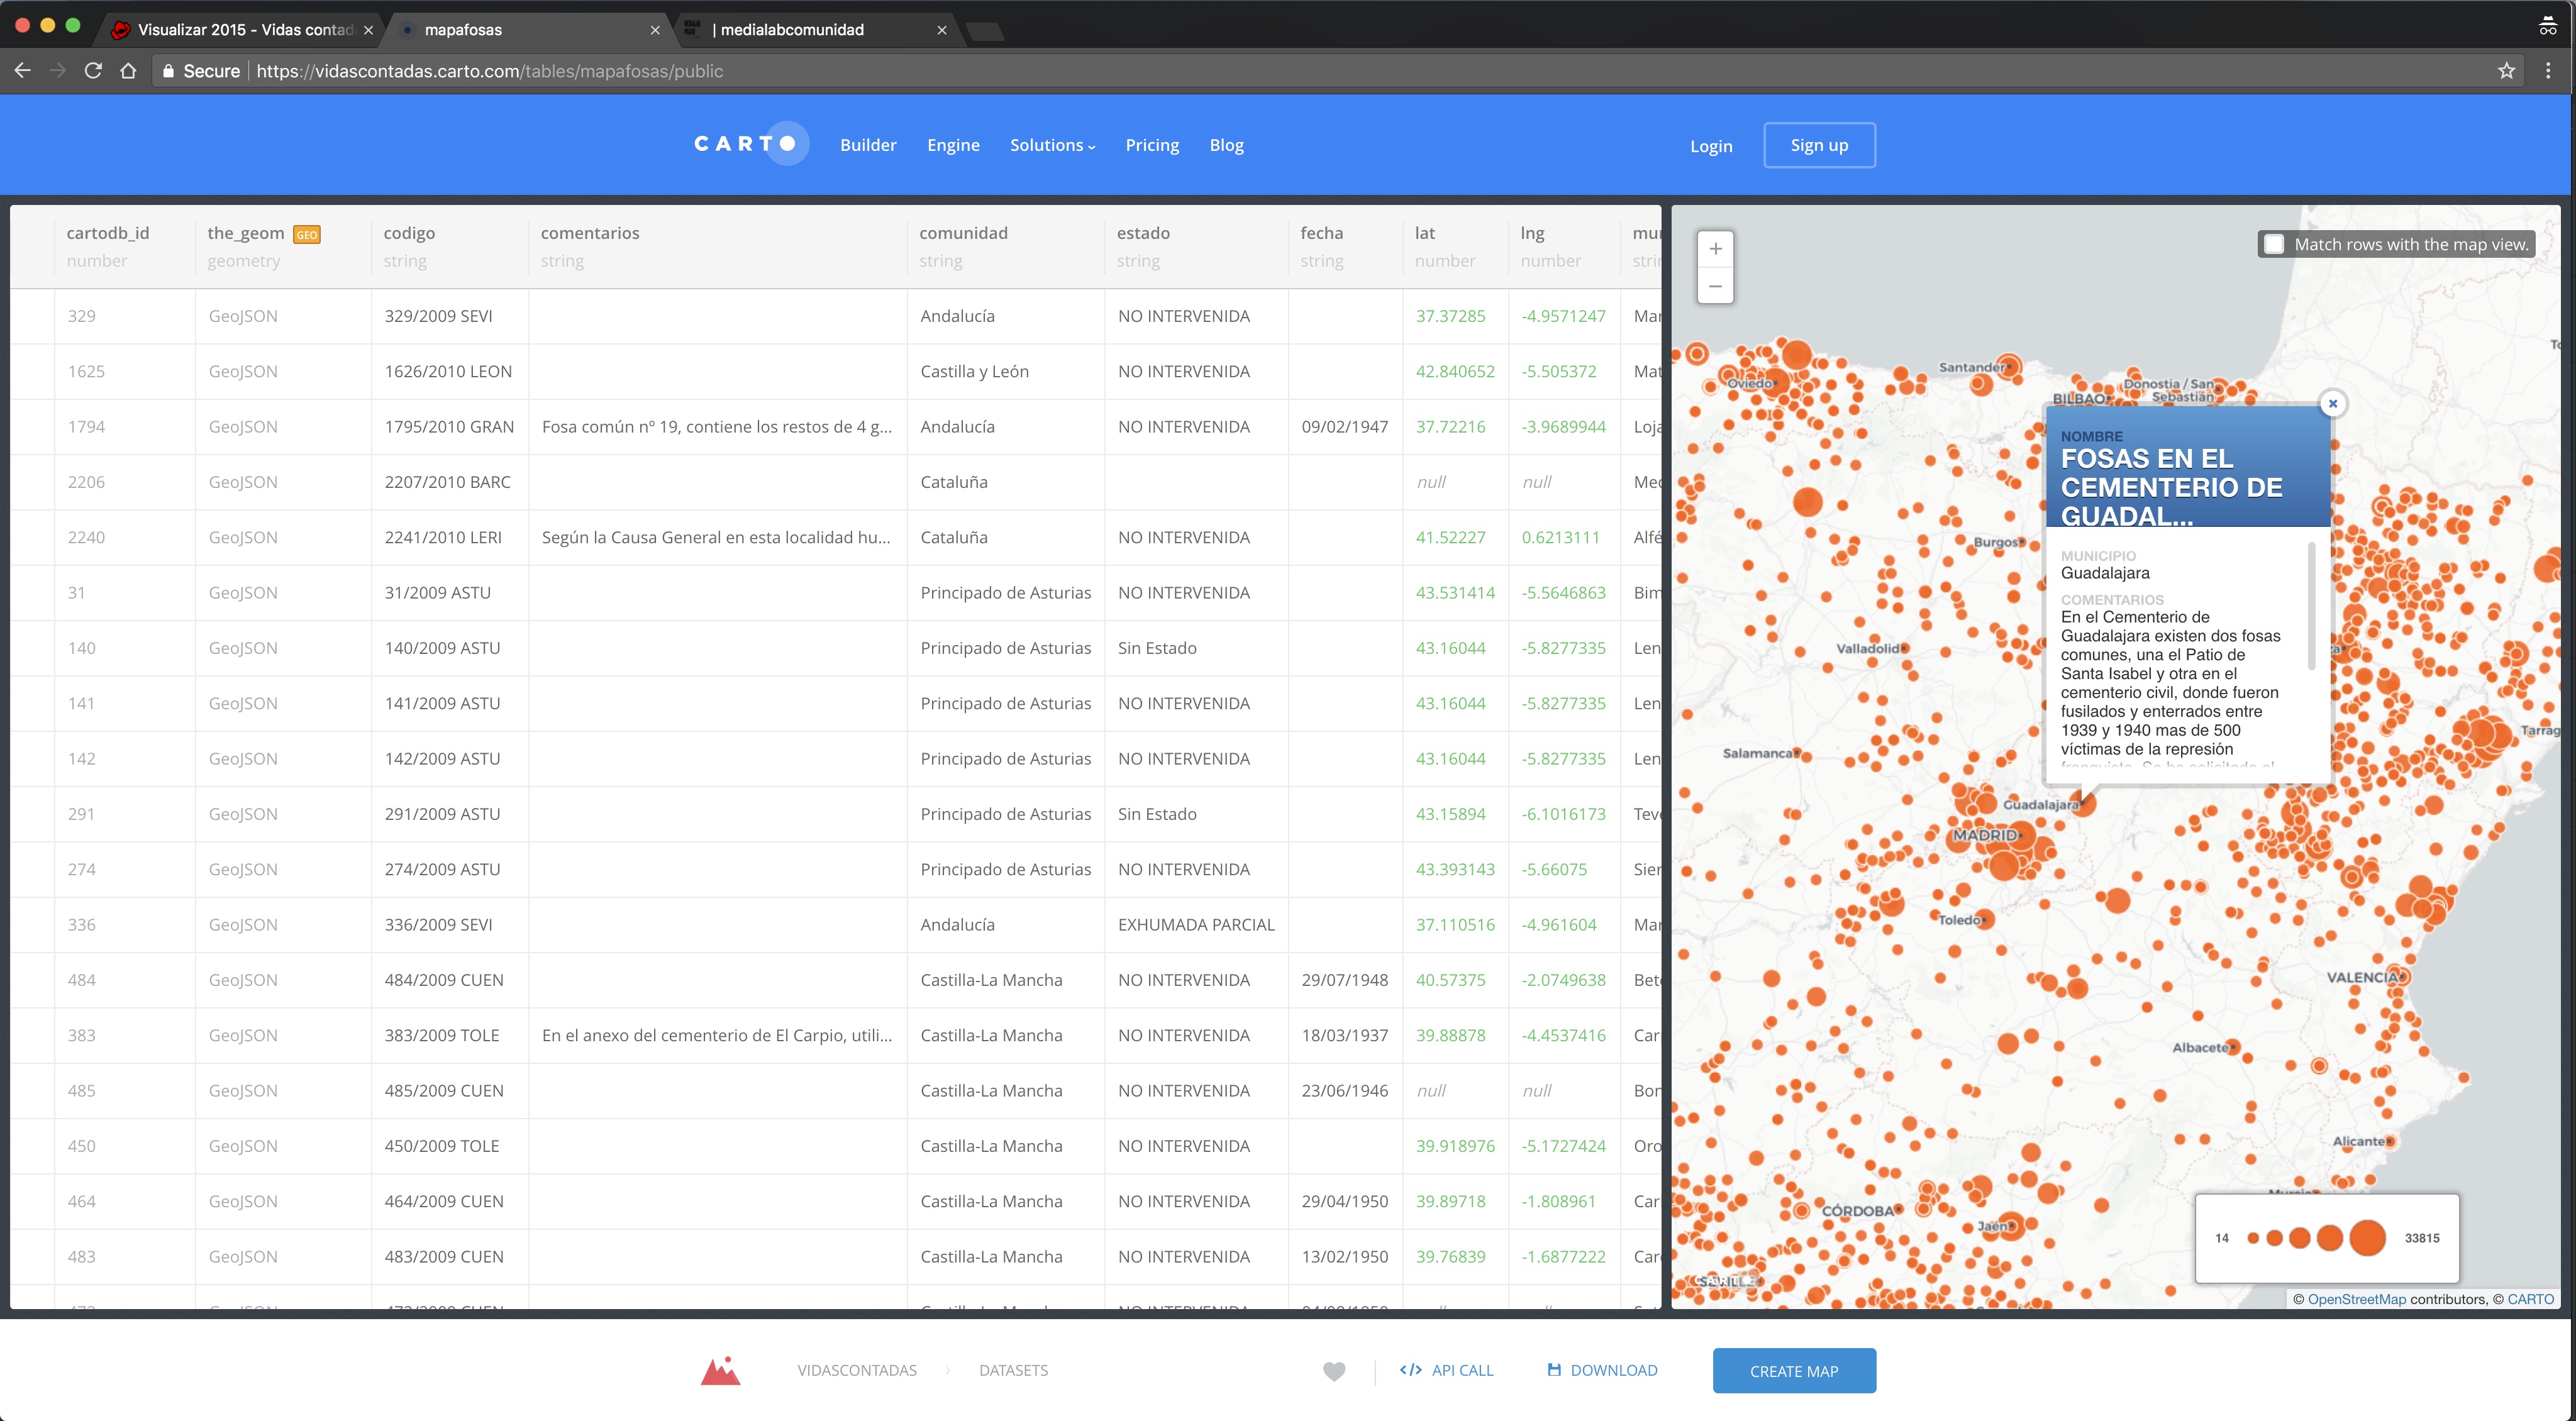Click the largest circle in map legend

[x=2368, y=1238]
